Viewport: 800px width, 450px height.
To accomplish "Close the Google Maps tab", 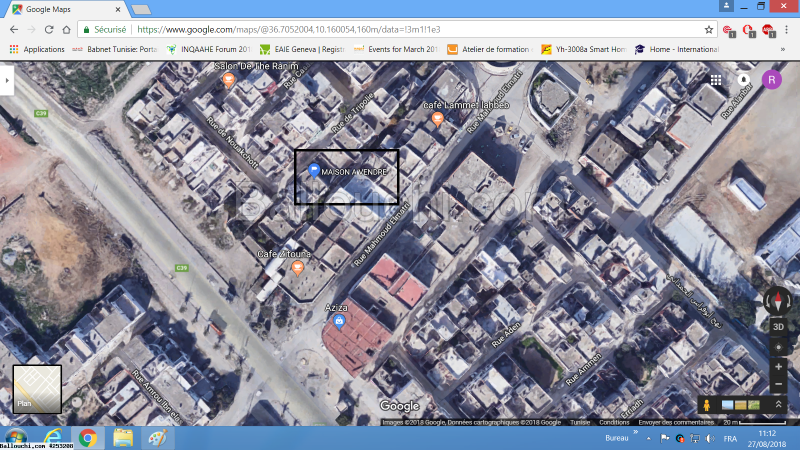I will (x=118, y=9).
